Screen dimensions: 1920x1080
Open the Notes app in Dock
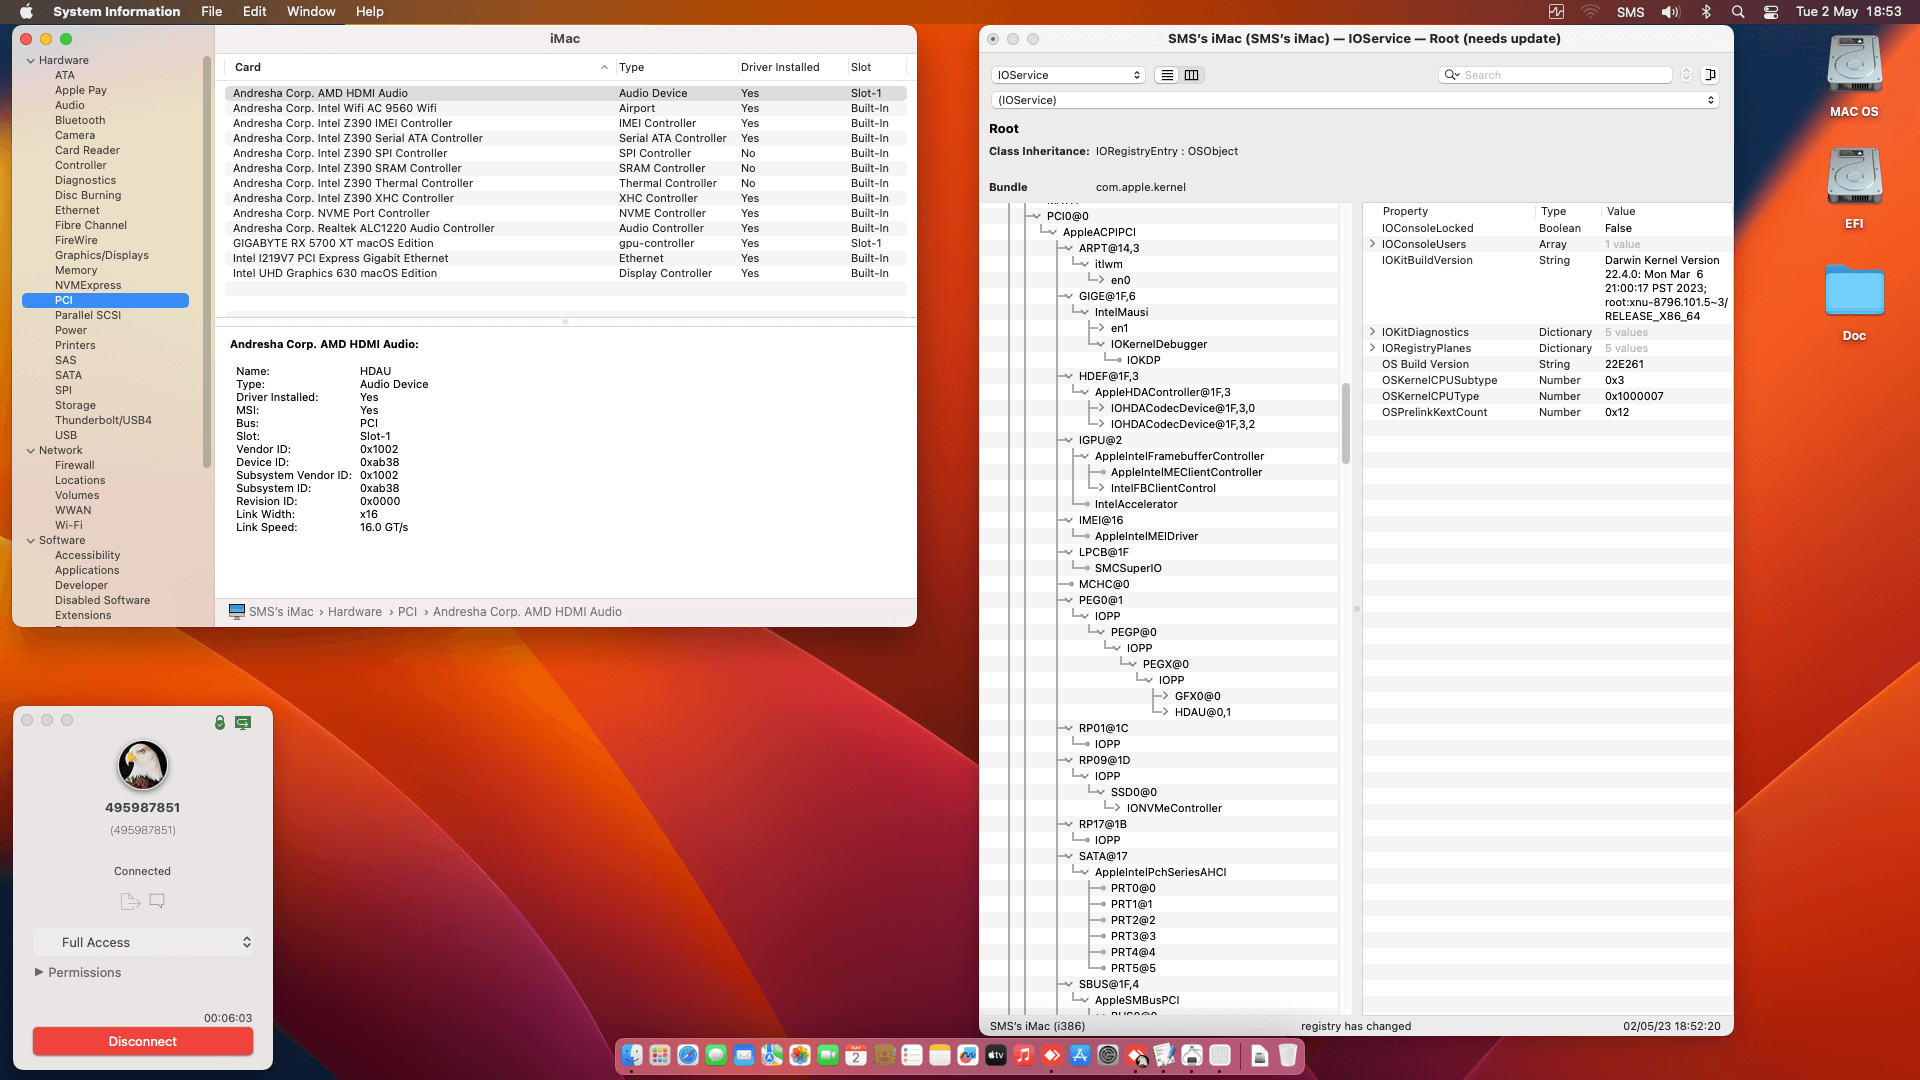click(940, 1055)
